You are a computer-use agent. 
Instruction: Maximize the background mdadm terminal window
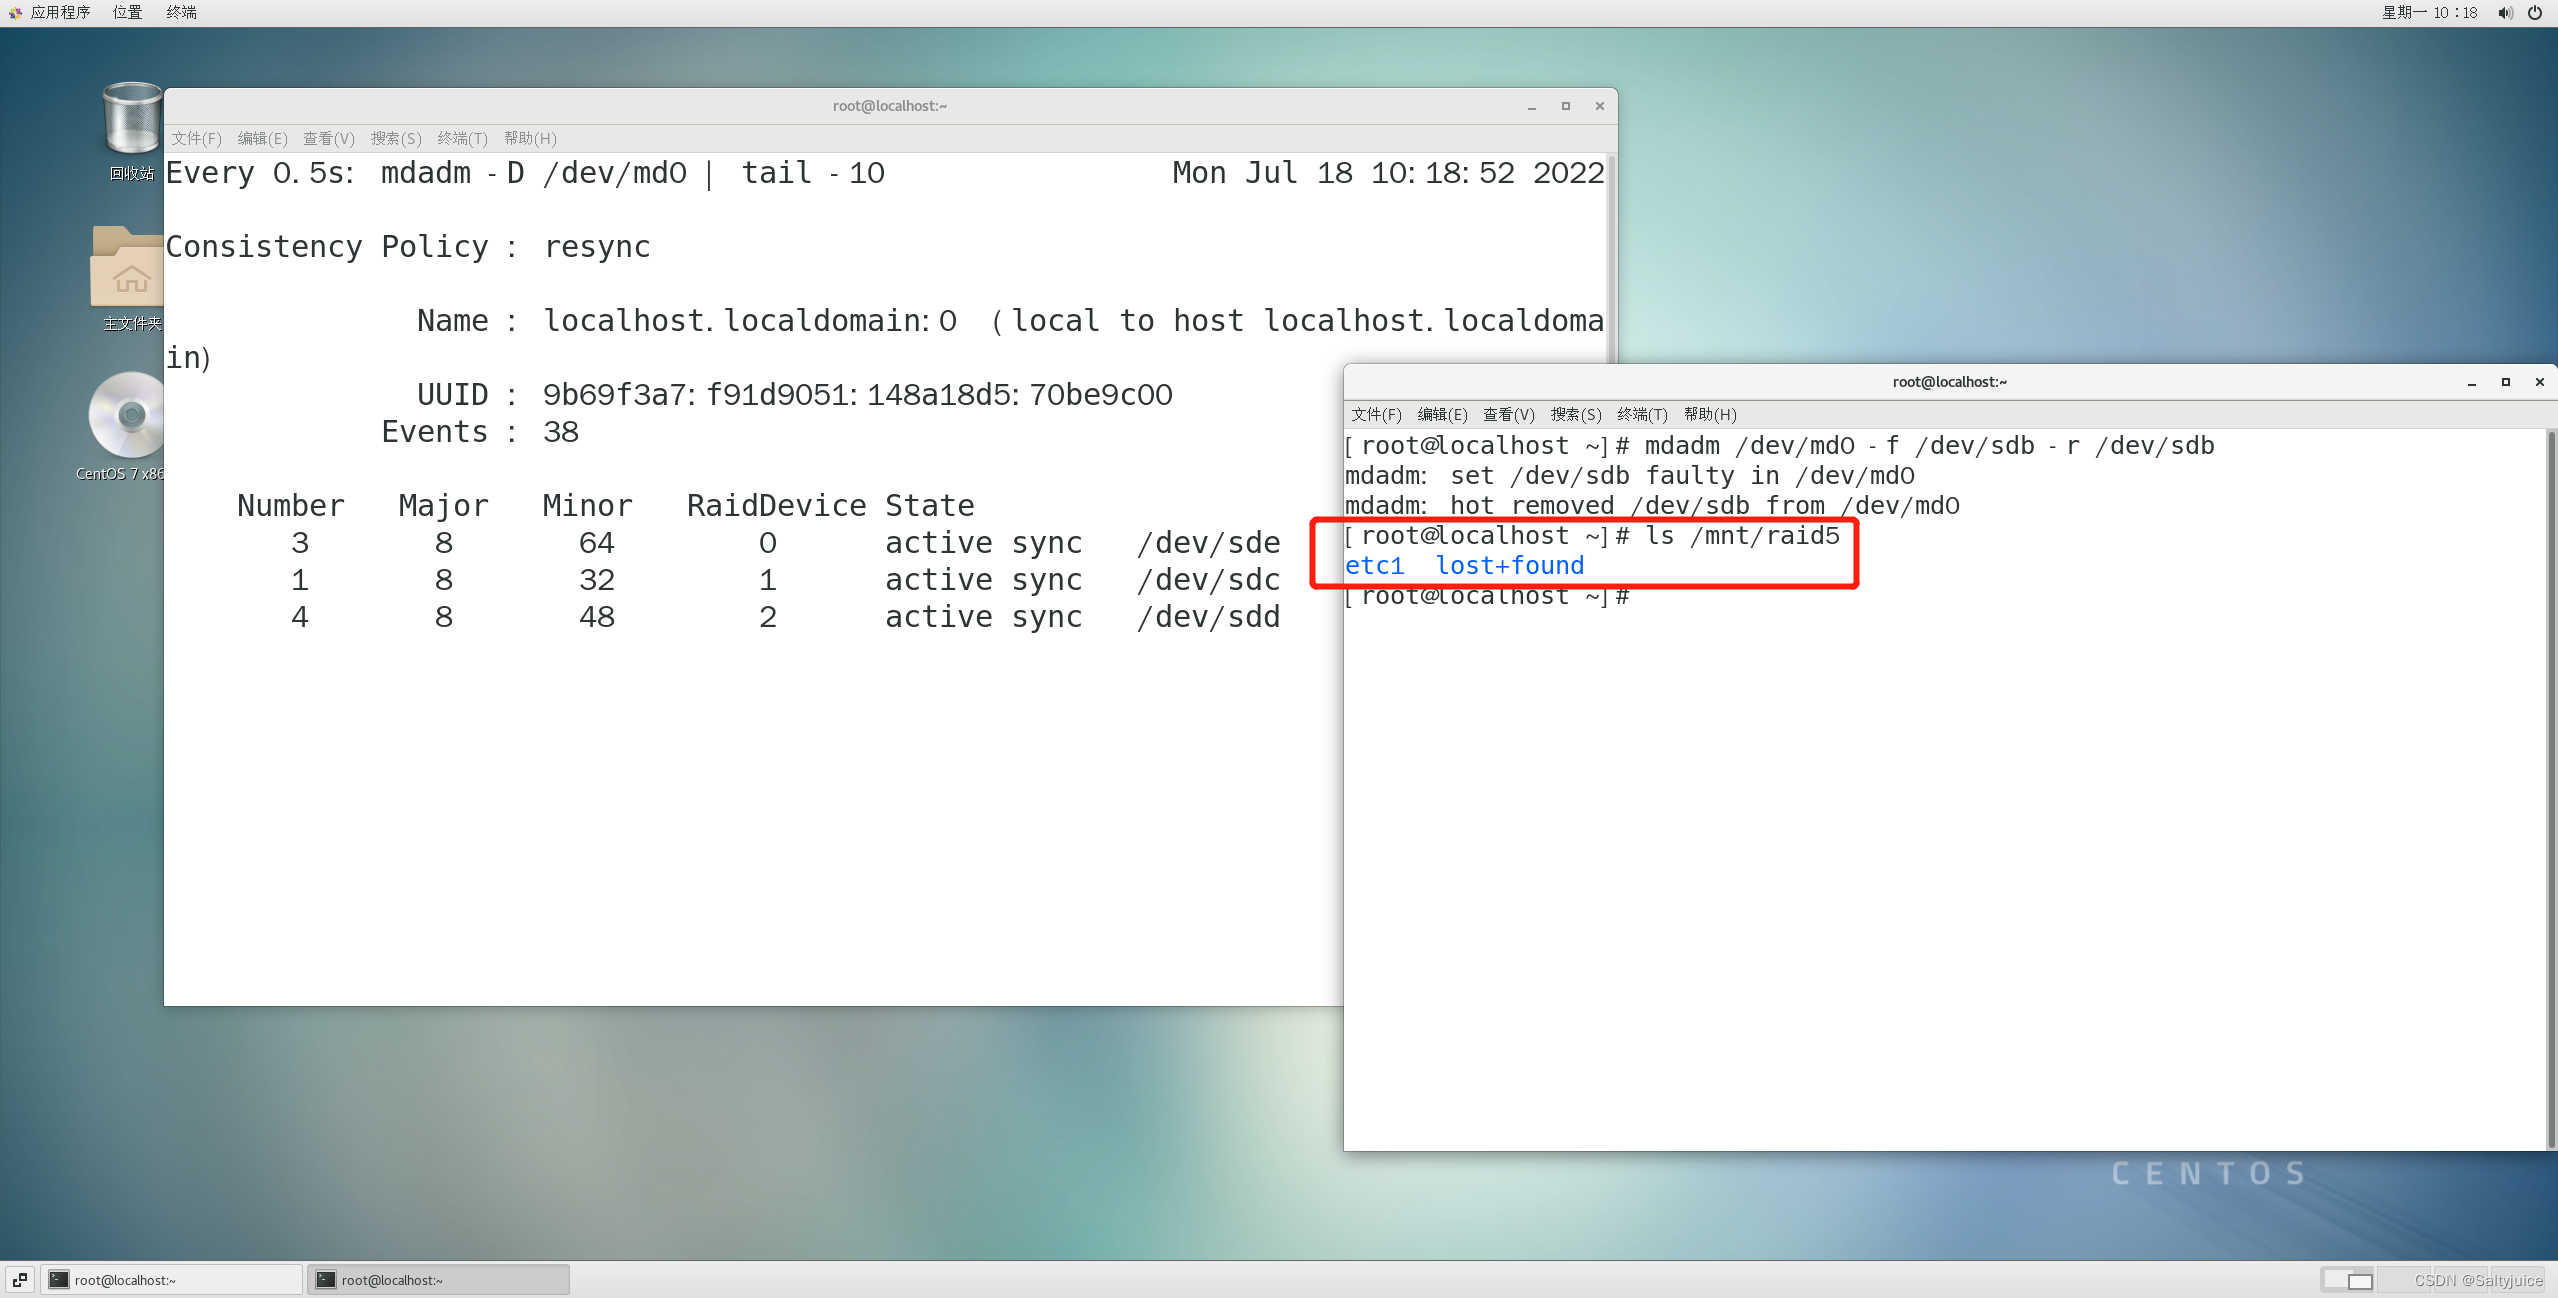[1565, 106]
